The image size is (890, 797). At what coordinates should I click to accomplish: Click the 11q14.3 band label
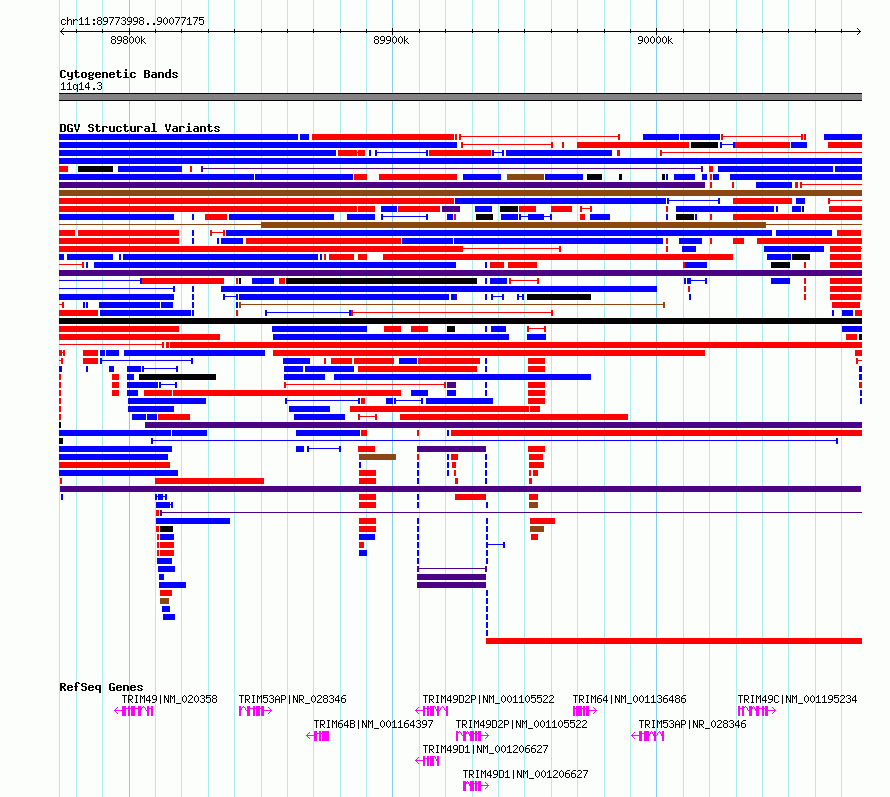[81, 86]
